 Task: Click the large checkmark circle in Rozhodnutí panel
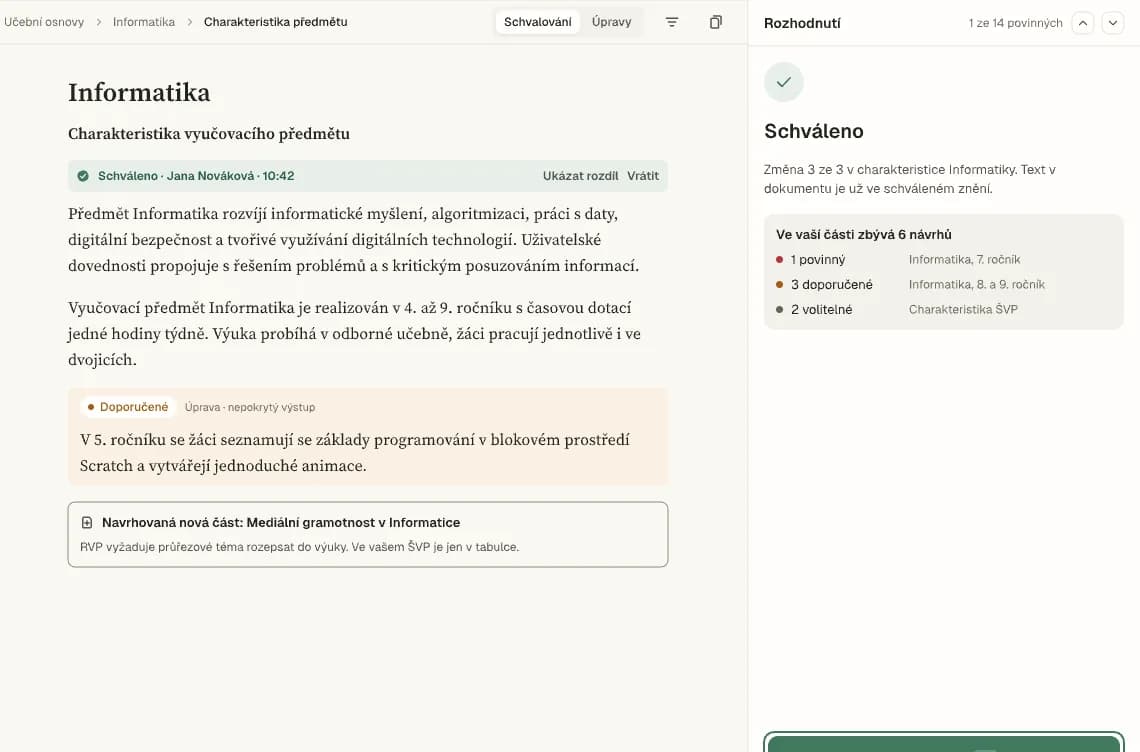[x=784, y=82]
